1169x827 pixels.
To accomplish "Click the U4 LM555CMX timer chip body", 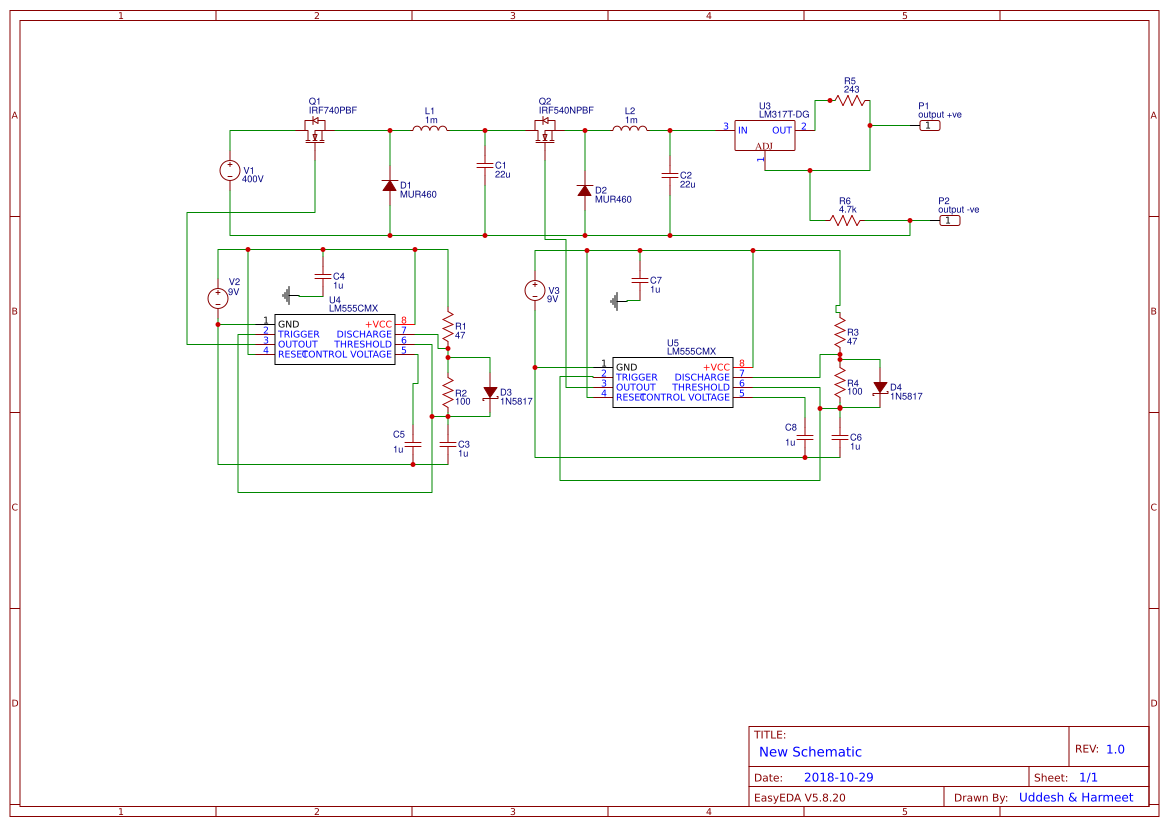I will (x=334, y=340).
